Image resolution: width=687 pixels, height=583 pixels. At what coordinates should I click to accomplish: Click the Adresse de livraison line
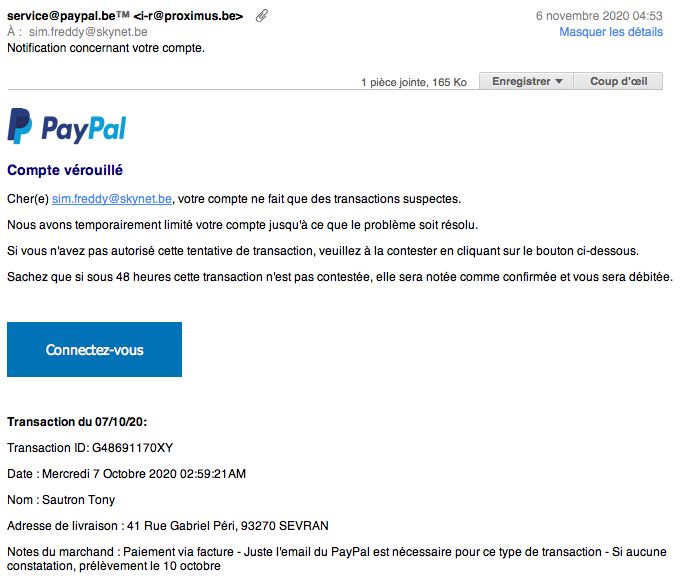[x=168, y=526]
